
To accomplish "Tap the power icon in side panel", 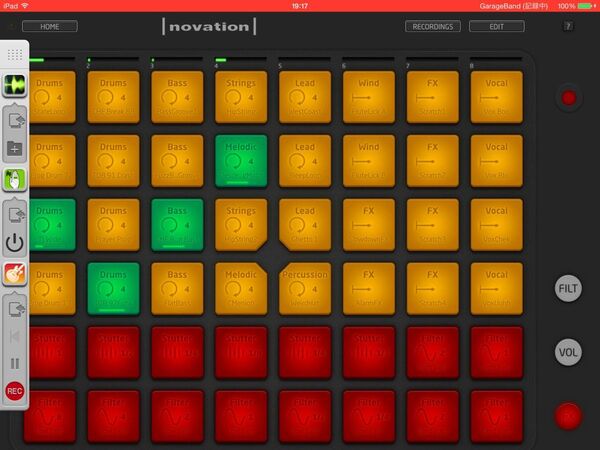I will click(x=15, y=243).
